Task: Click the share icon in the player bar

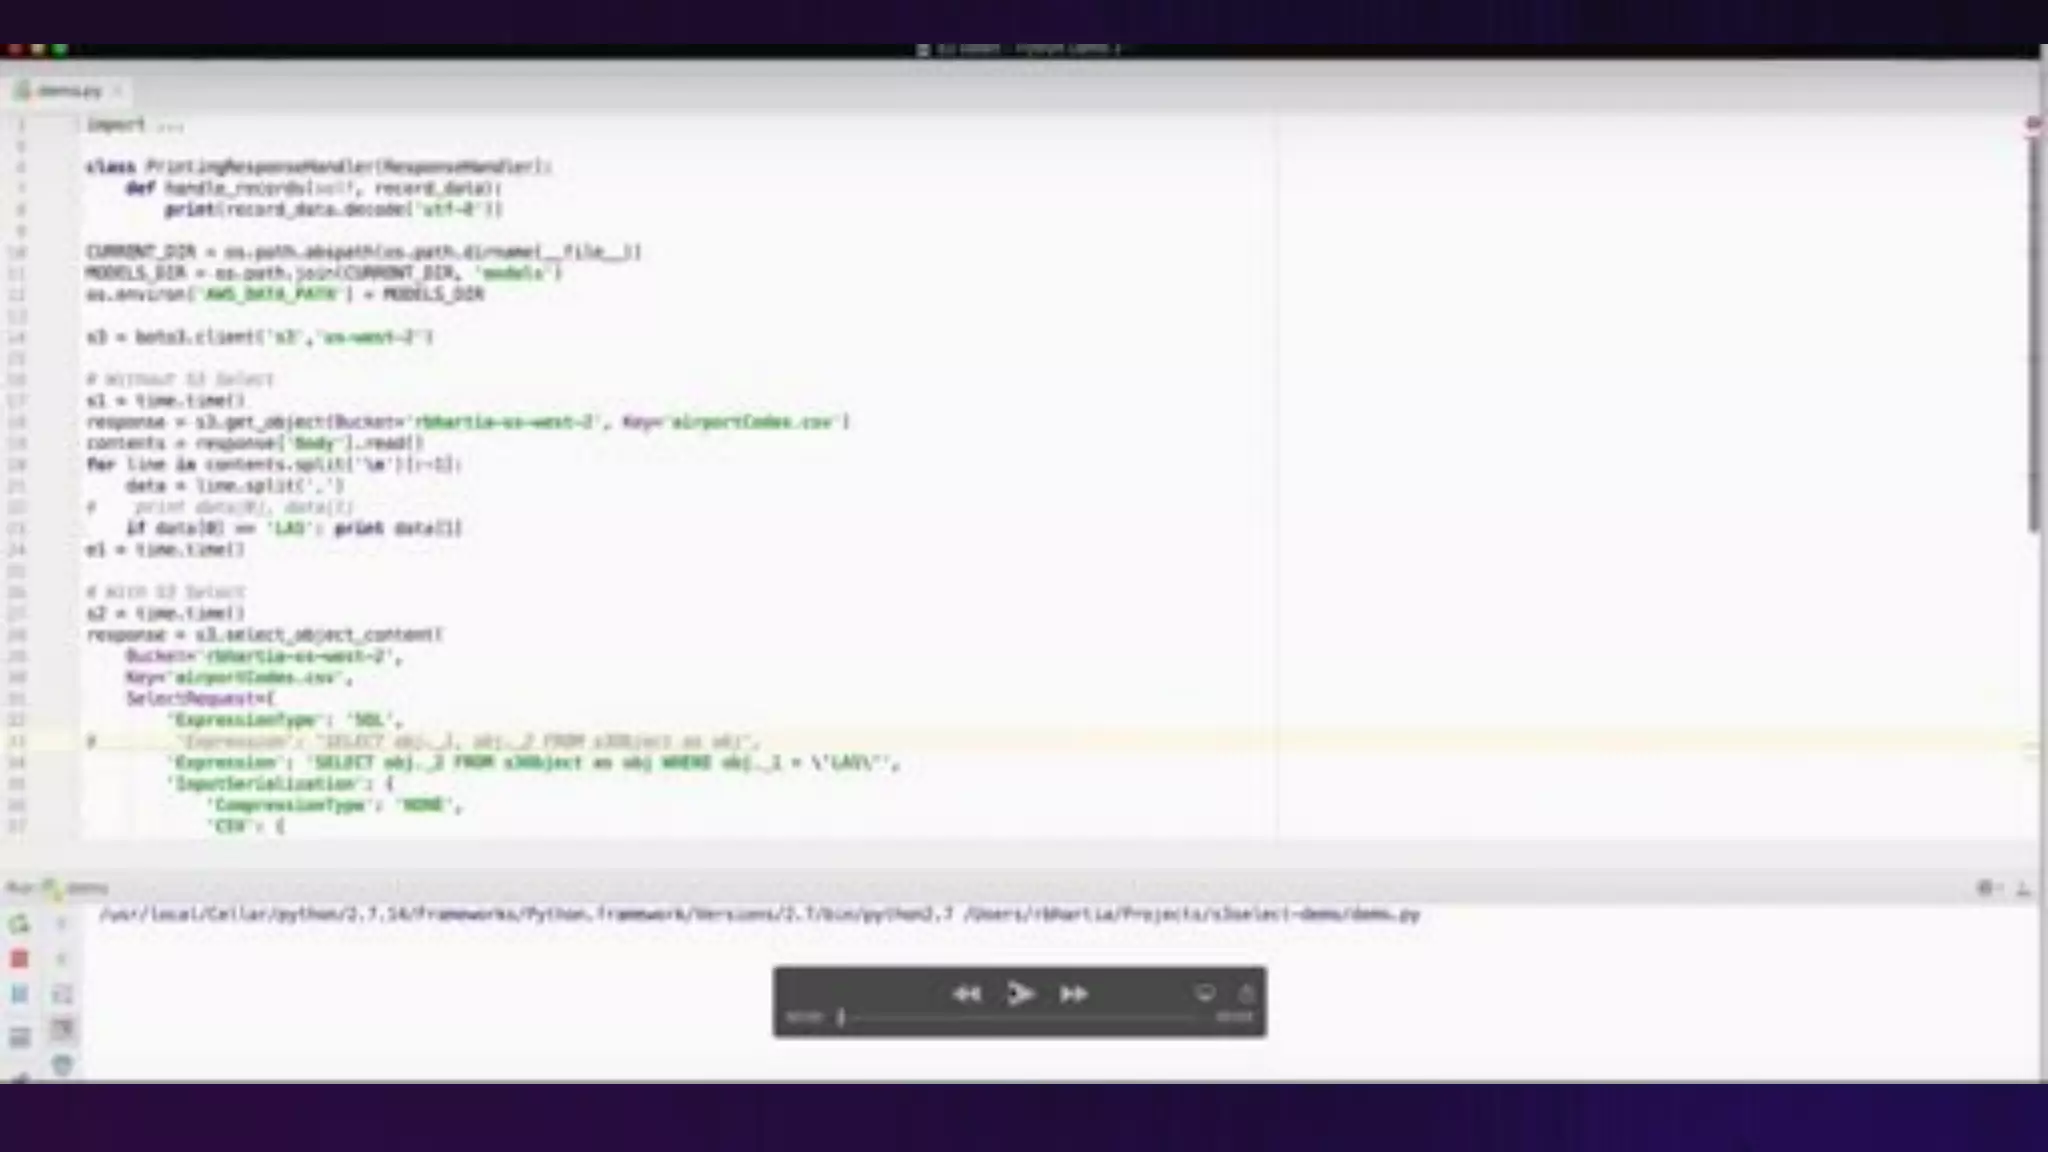Action: [1246, 993]
